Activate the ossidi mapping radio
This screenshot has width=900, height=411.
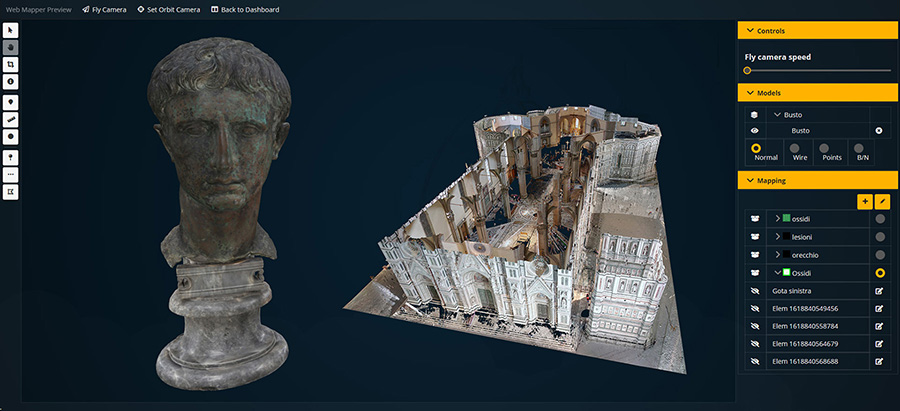pyautogui.click(x=880, y=219)
